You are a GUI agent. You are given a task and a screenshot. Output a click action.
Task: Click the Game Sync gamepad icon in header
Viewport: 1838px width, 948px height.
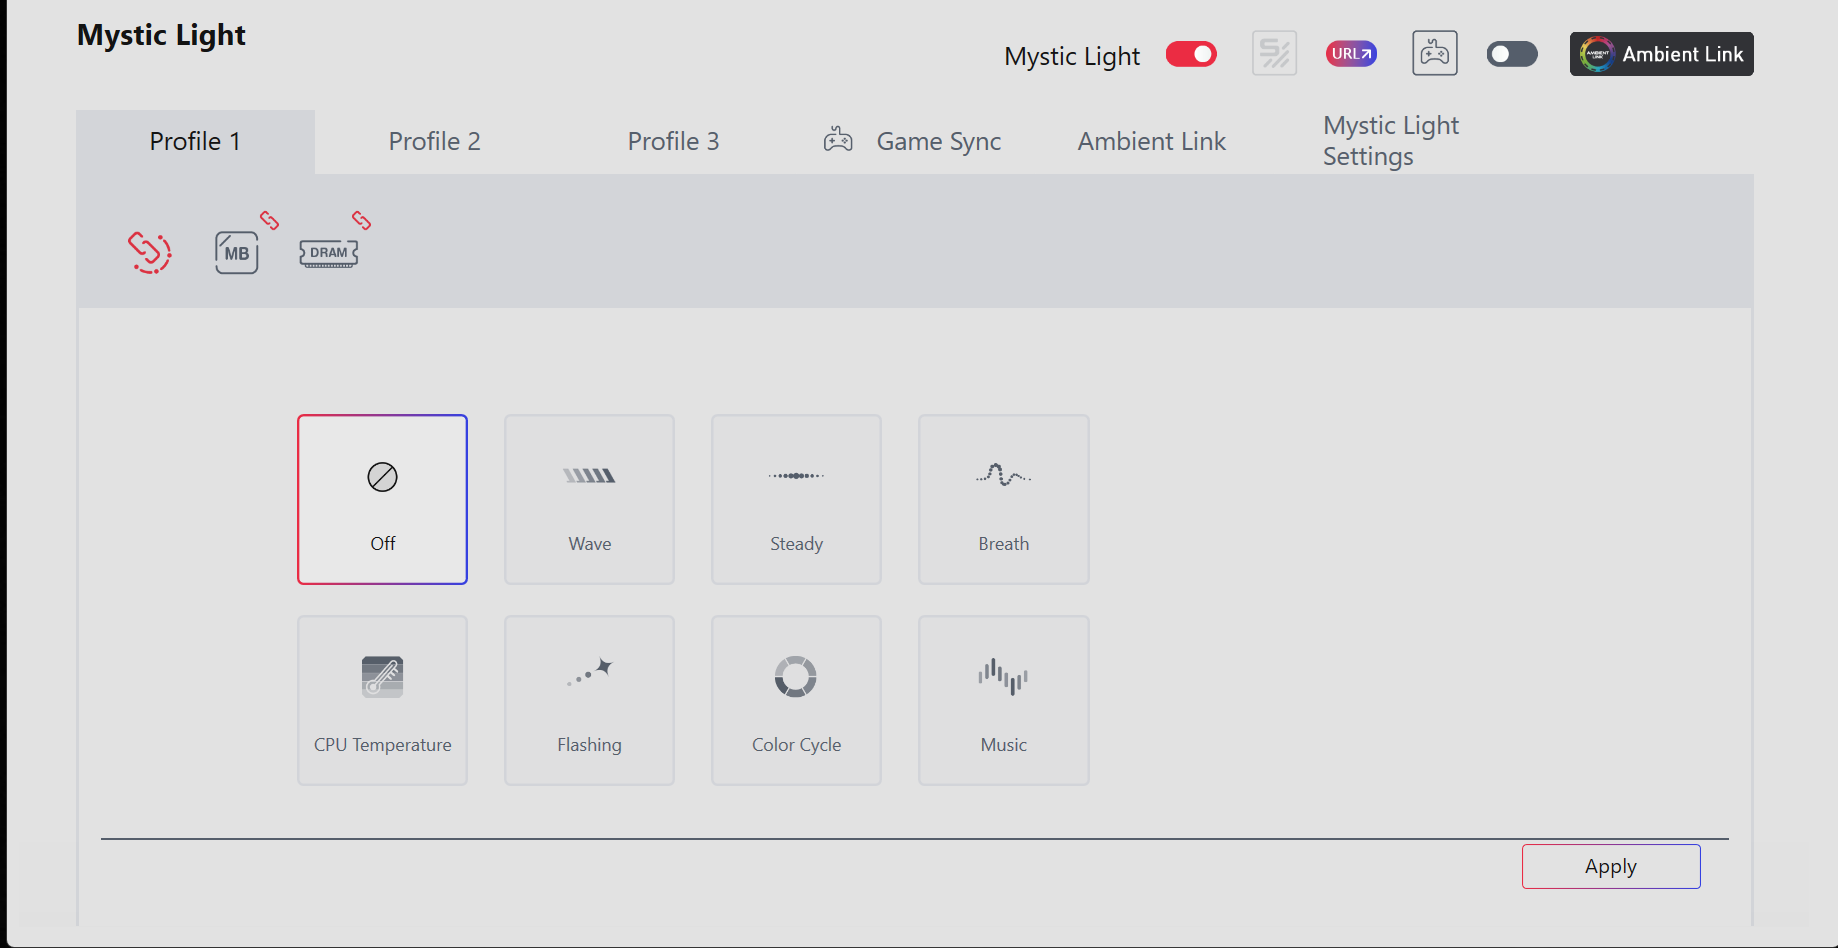point(1435,53)
